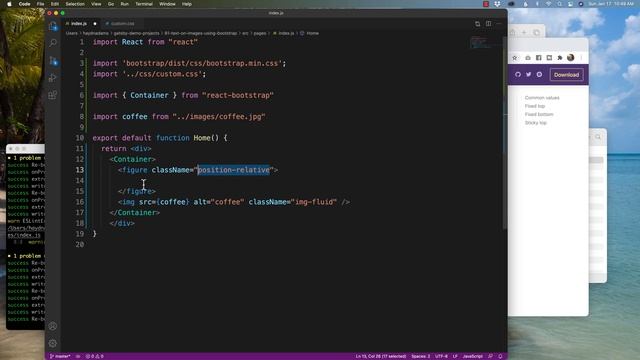The image size is (640, 360).
Task: Open the Extensions view icon
Action: point(53,95)
